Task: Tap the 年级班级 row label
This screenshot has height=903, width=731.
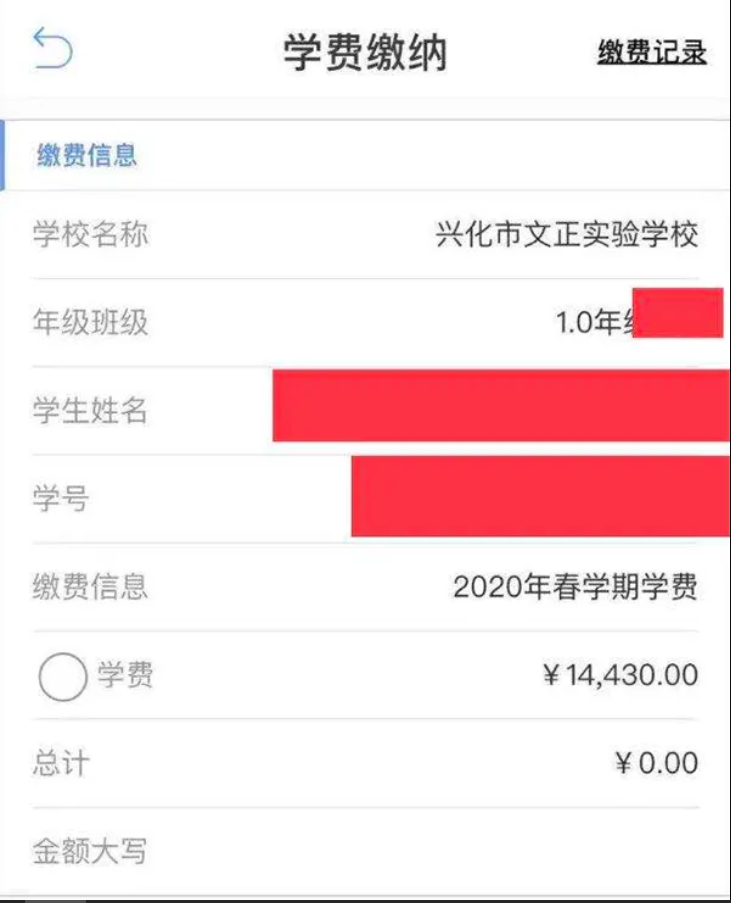Action: coord(90,323)
